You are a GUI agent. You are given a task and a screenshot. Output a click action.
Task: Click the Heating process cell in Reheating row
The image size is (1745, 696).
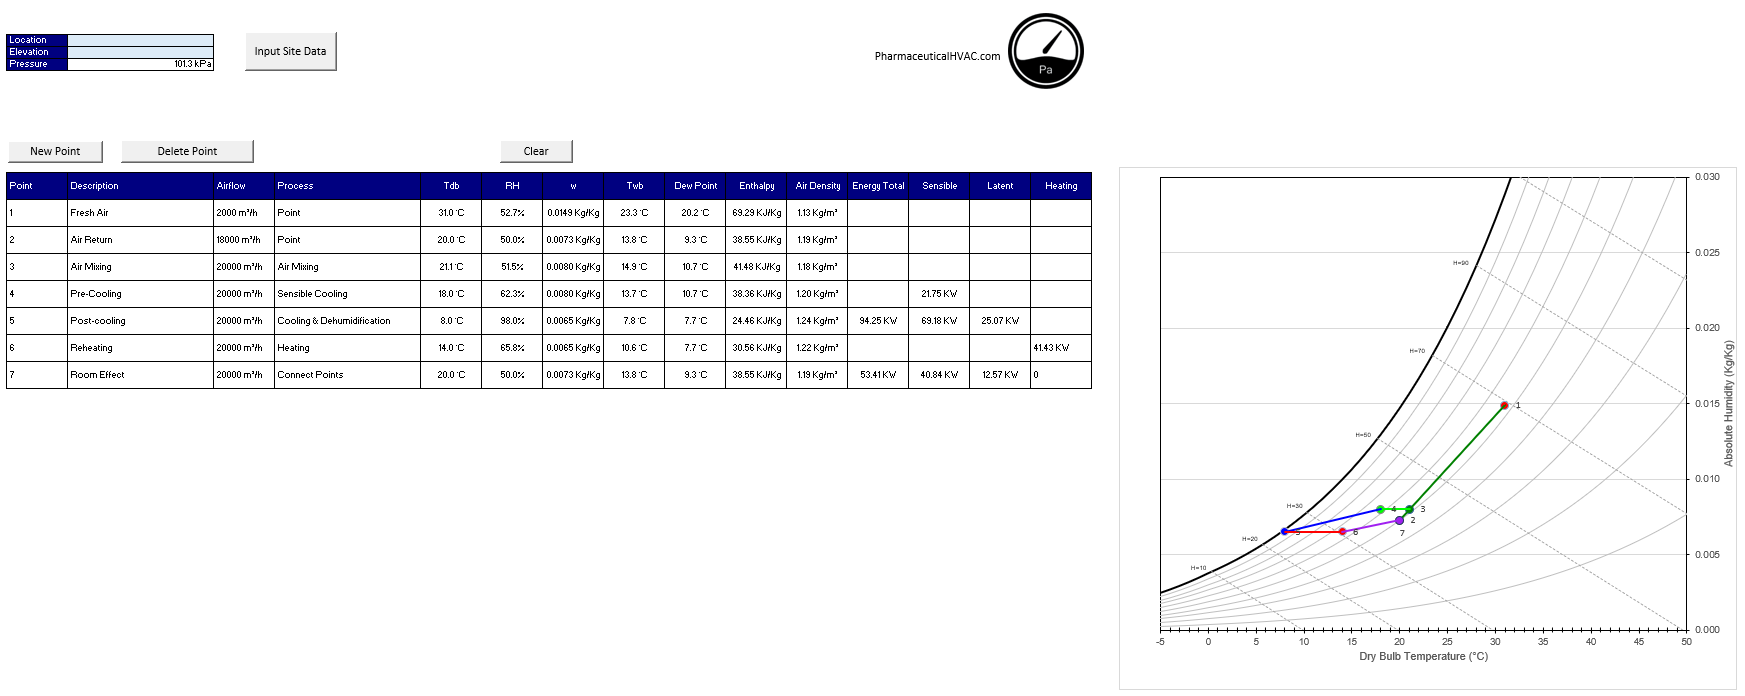pyautogui.click(x=347, y=348)
